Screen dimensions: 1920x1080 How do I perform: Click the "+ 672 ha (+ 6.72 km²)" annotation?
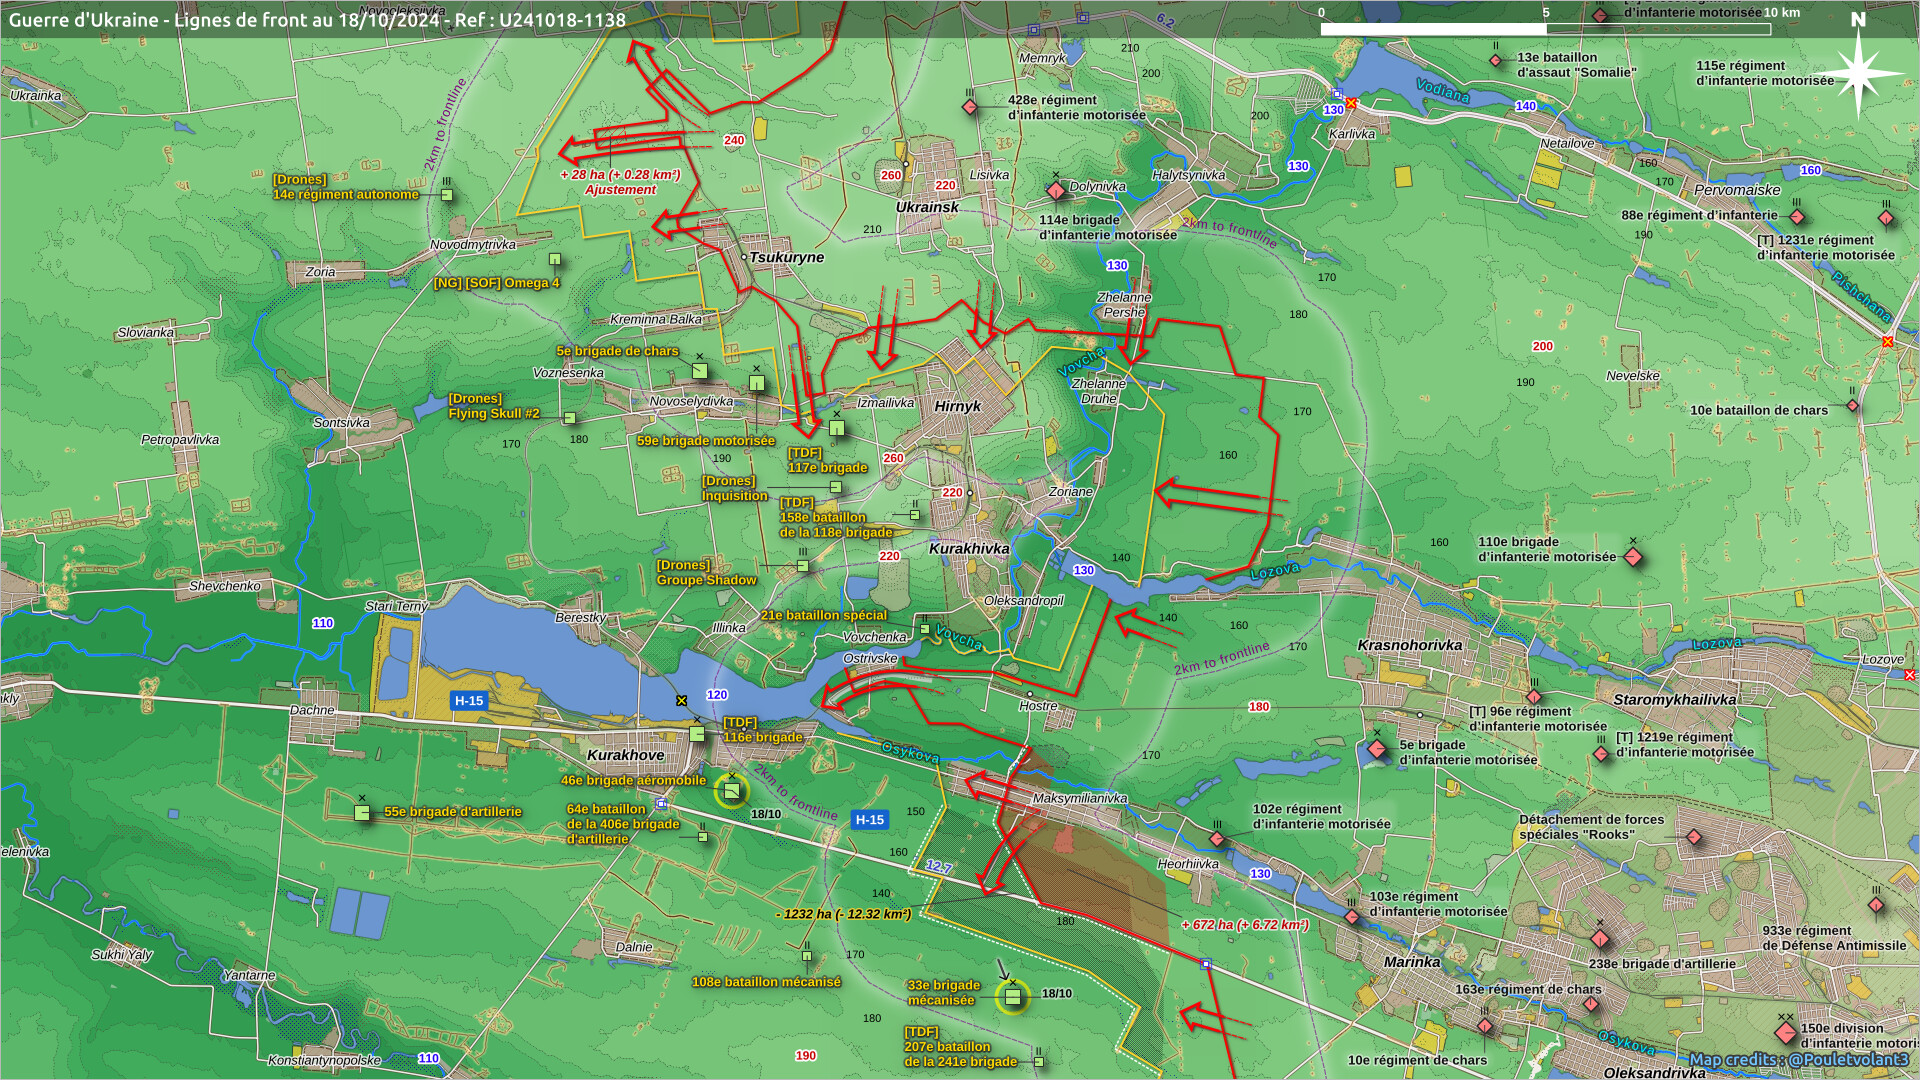coord(1245,924)
